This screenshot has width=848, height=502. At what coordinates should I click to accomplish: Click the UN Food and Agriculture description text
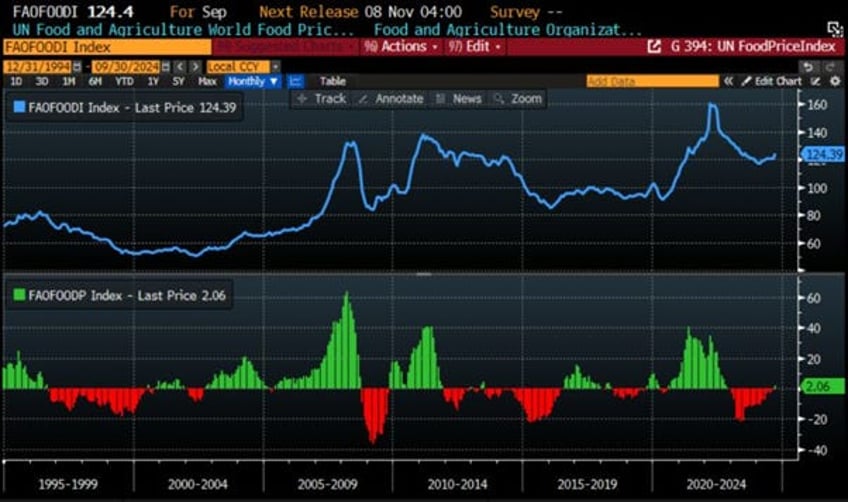click(x=182, y=30)
